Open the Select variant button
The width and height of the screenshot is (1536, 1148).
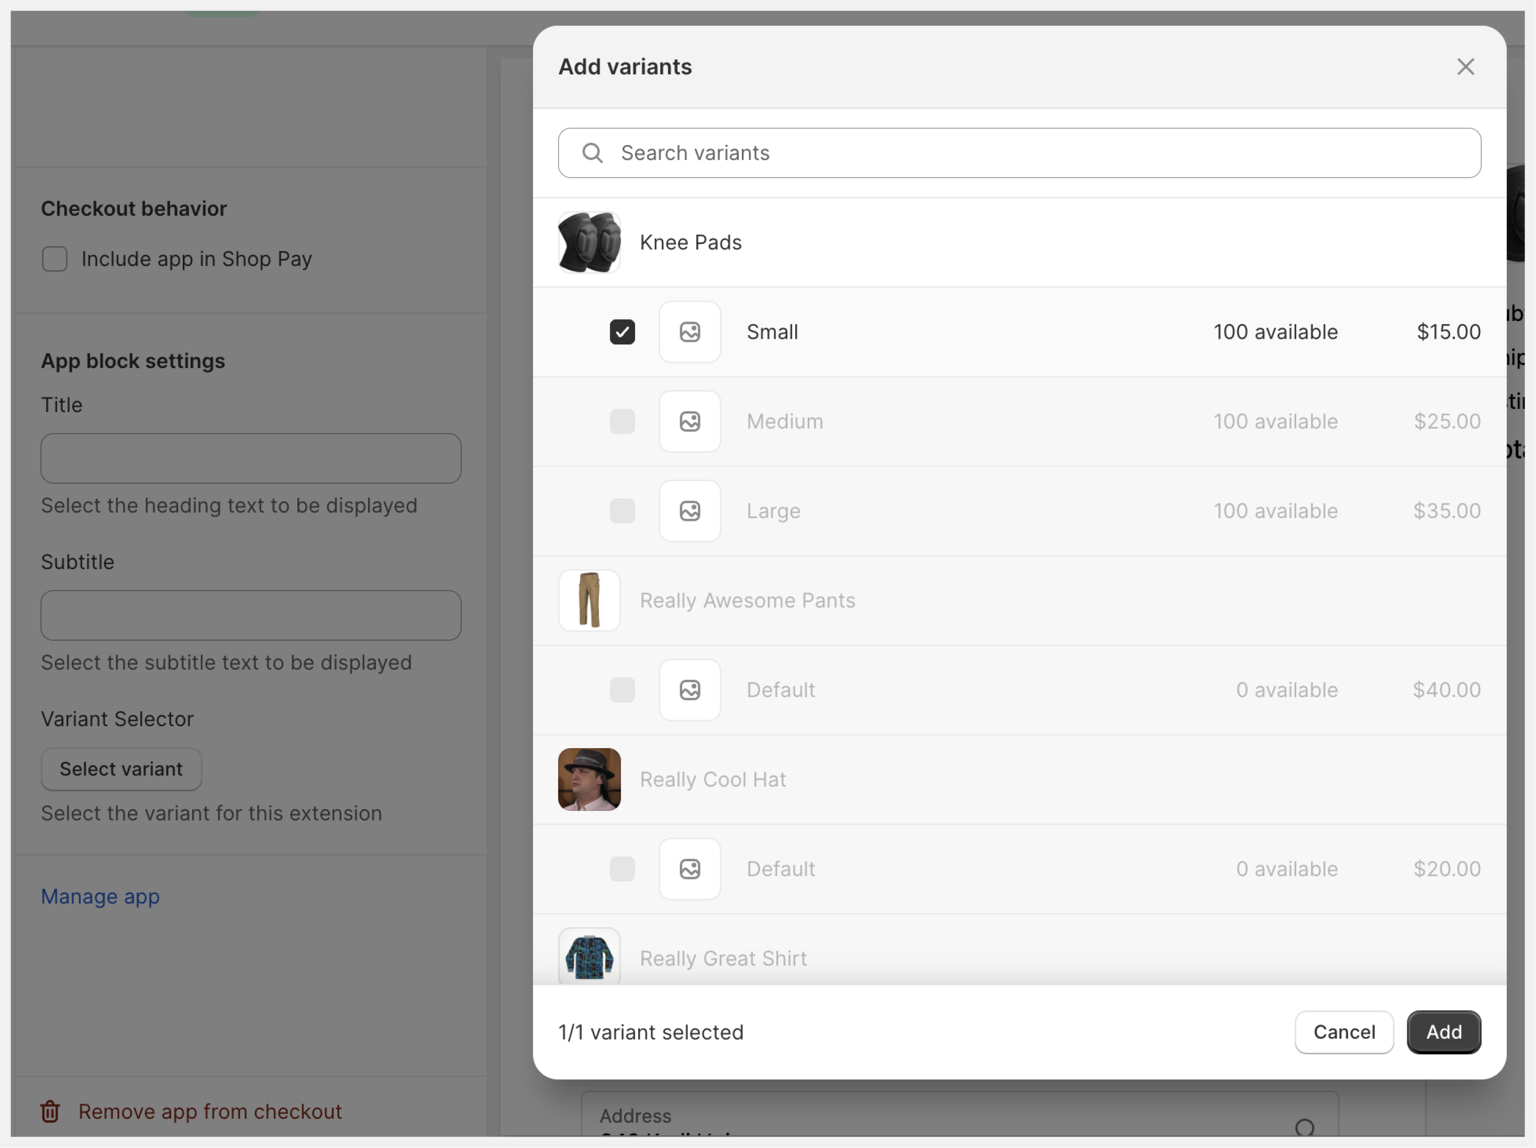[x=121, y=769]
